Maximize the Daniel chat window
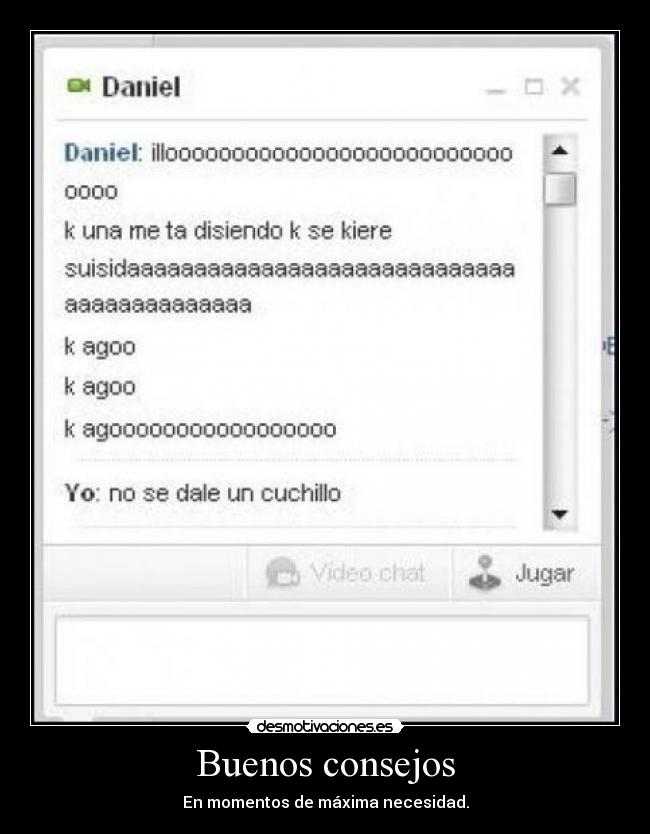 point(534,86)
